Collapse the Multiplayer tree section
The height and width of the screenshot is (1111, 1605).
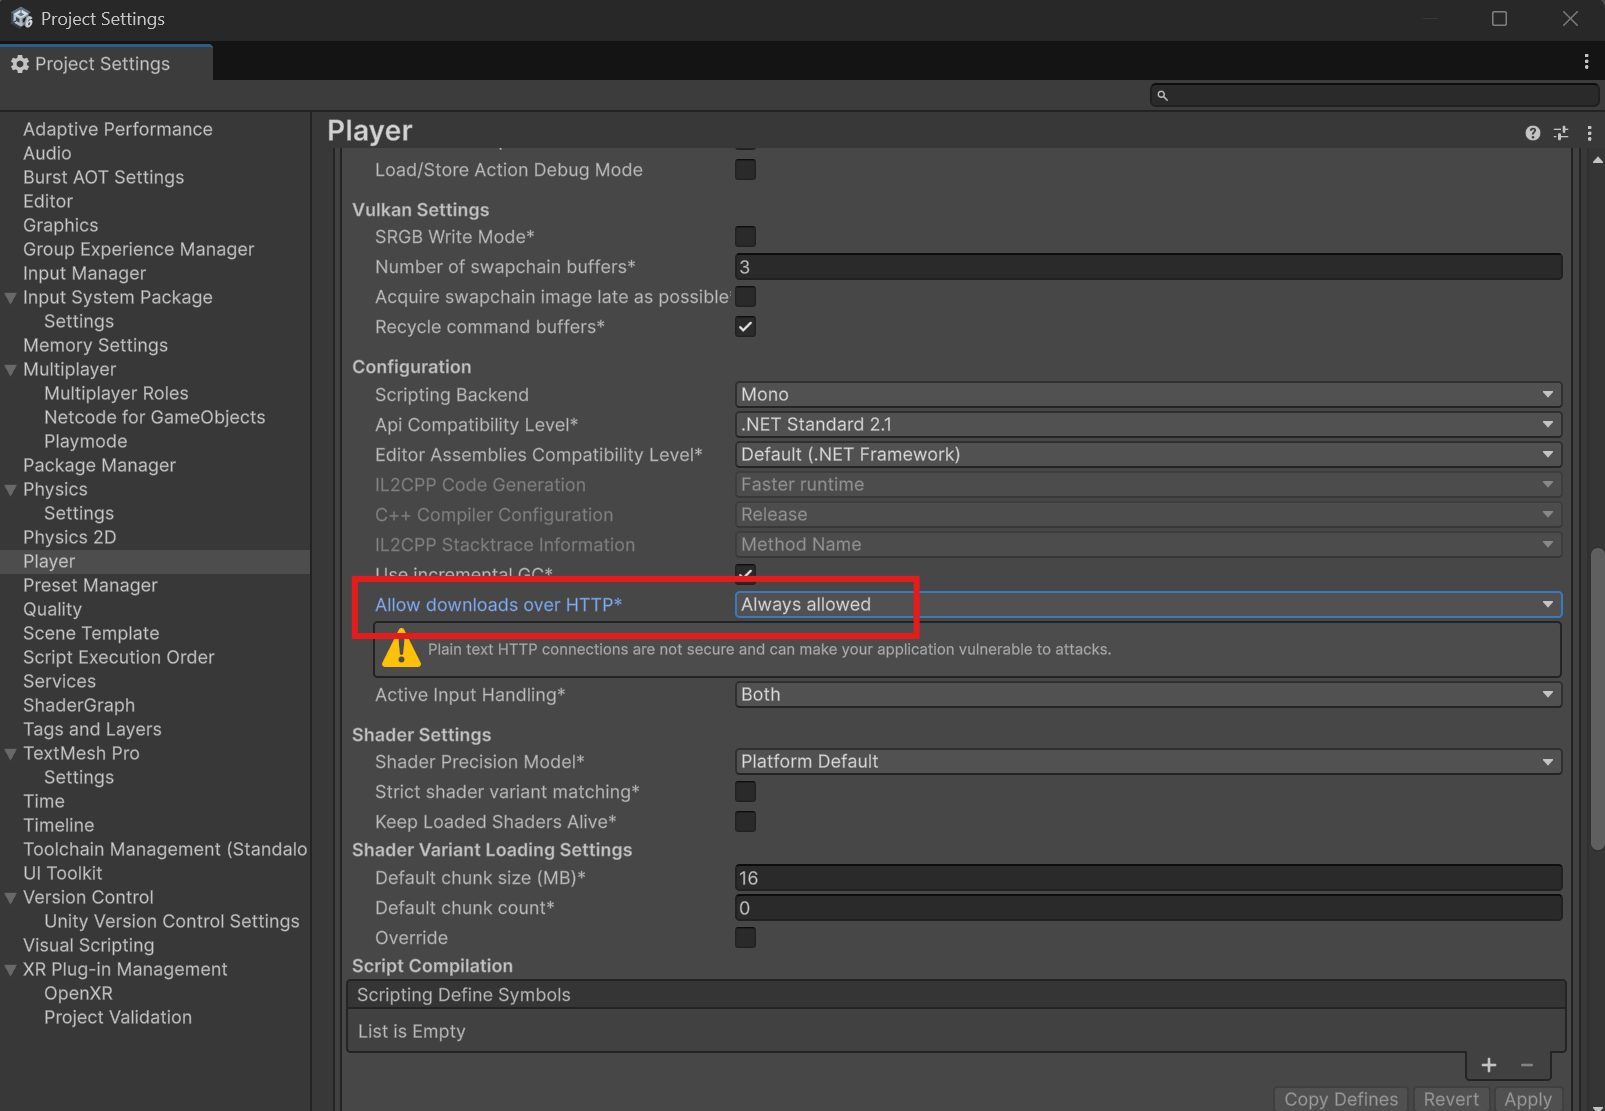pyautogui.click(x=11, y=370)
